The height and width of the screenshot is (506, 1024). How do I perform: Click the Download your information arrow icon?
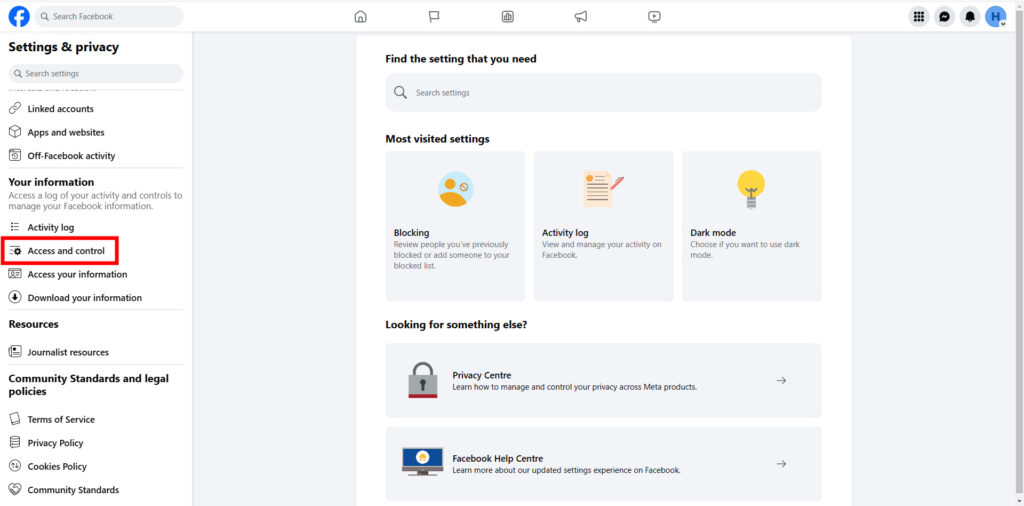click(x=15, y=298)
